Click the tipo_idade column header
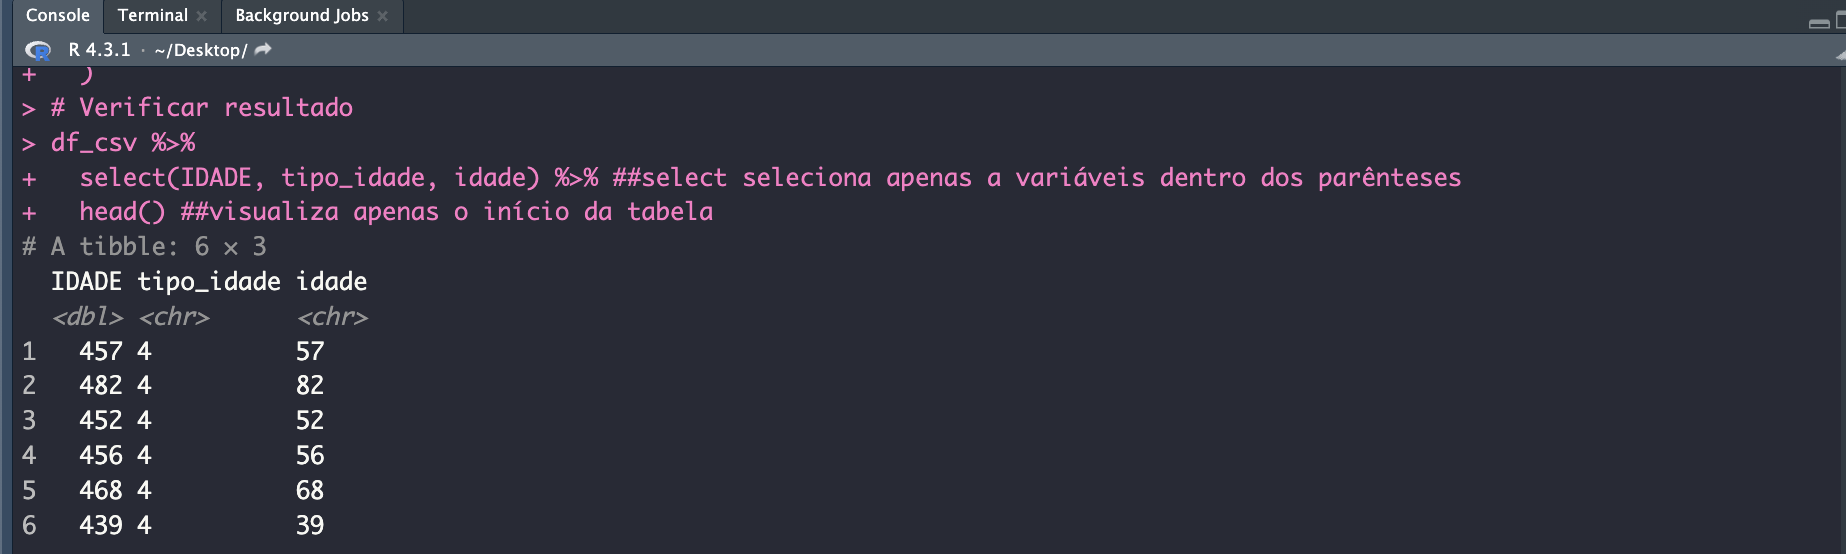The width and height of the screenshot is (1846, 554). tap(209, 282)
